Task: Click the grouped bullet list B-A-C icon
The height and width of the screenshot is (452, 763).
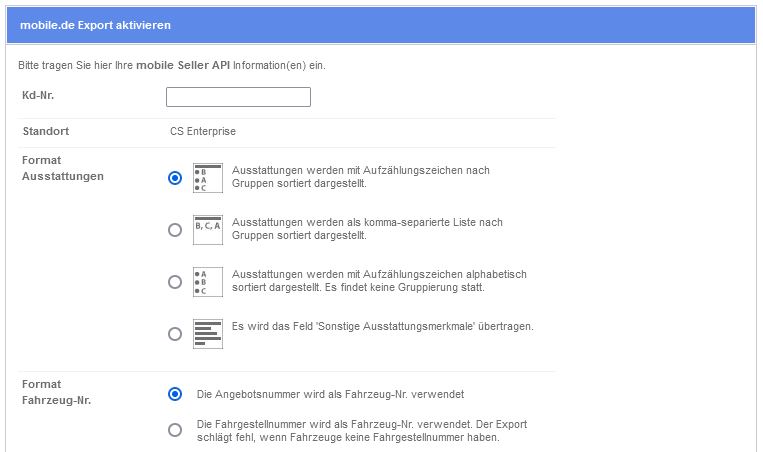Action: (x=208, y=178)
